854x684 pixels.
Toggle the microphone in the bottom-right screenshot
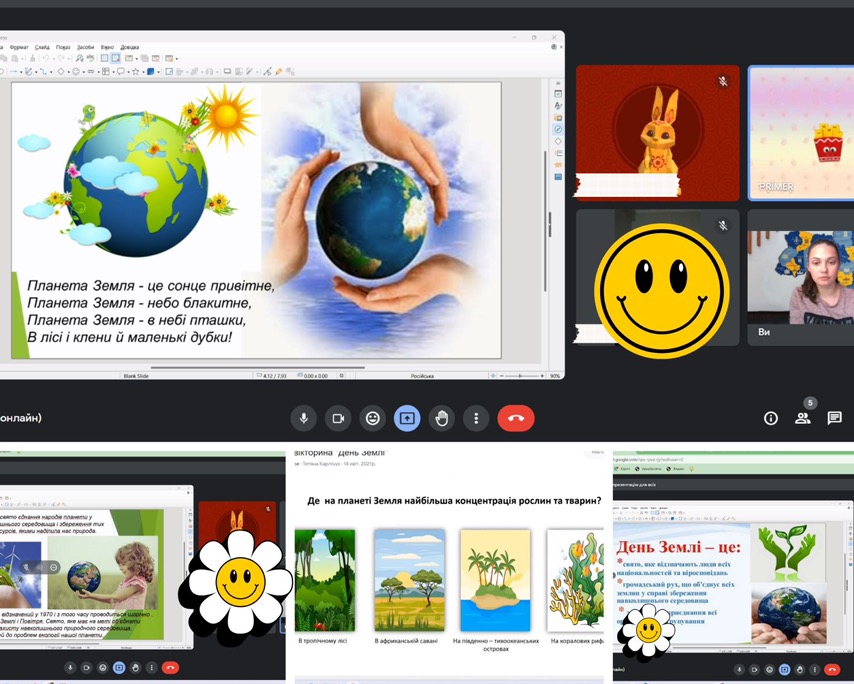(739, 669)
